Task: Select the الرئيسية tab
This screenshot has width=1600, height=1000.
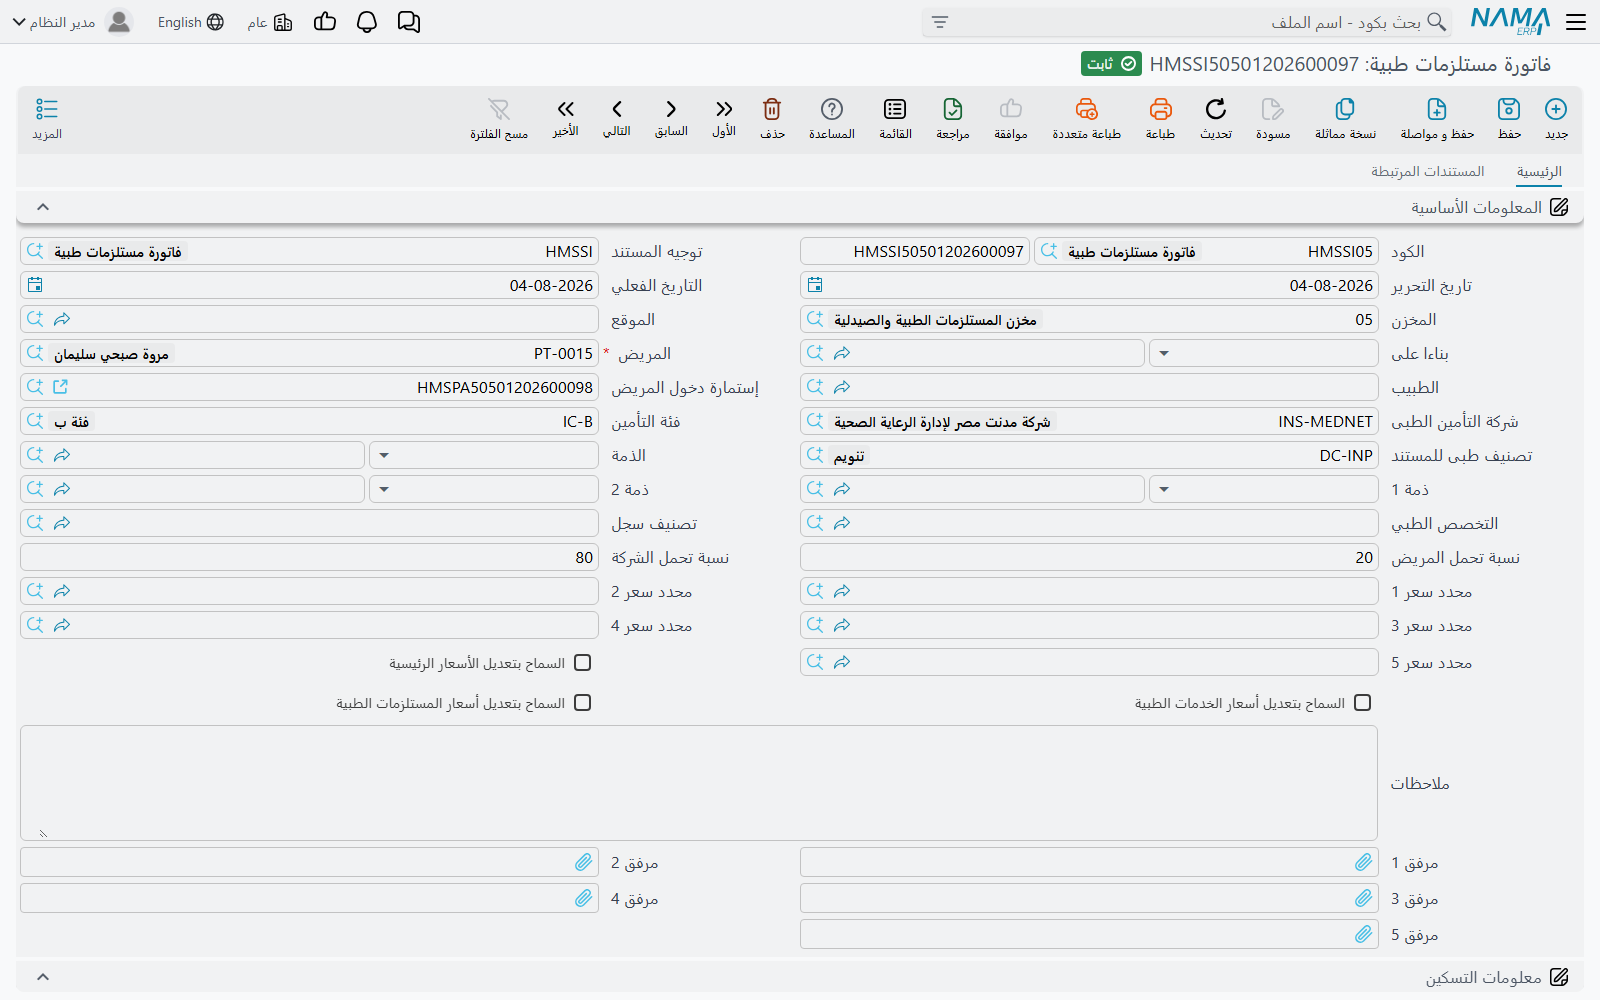Action: click(x=1539, y=172)
